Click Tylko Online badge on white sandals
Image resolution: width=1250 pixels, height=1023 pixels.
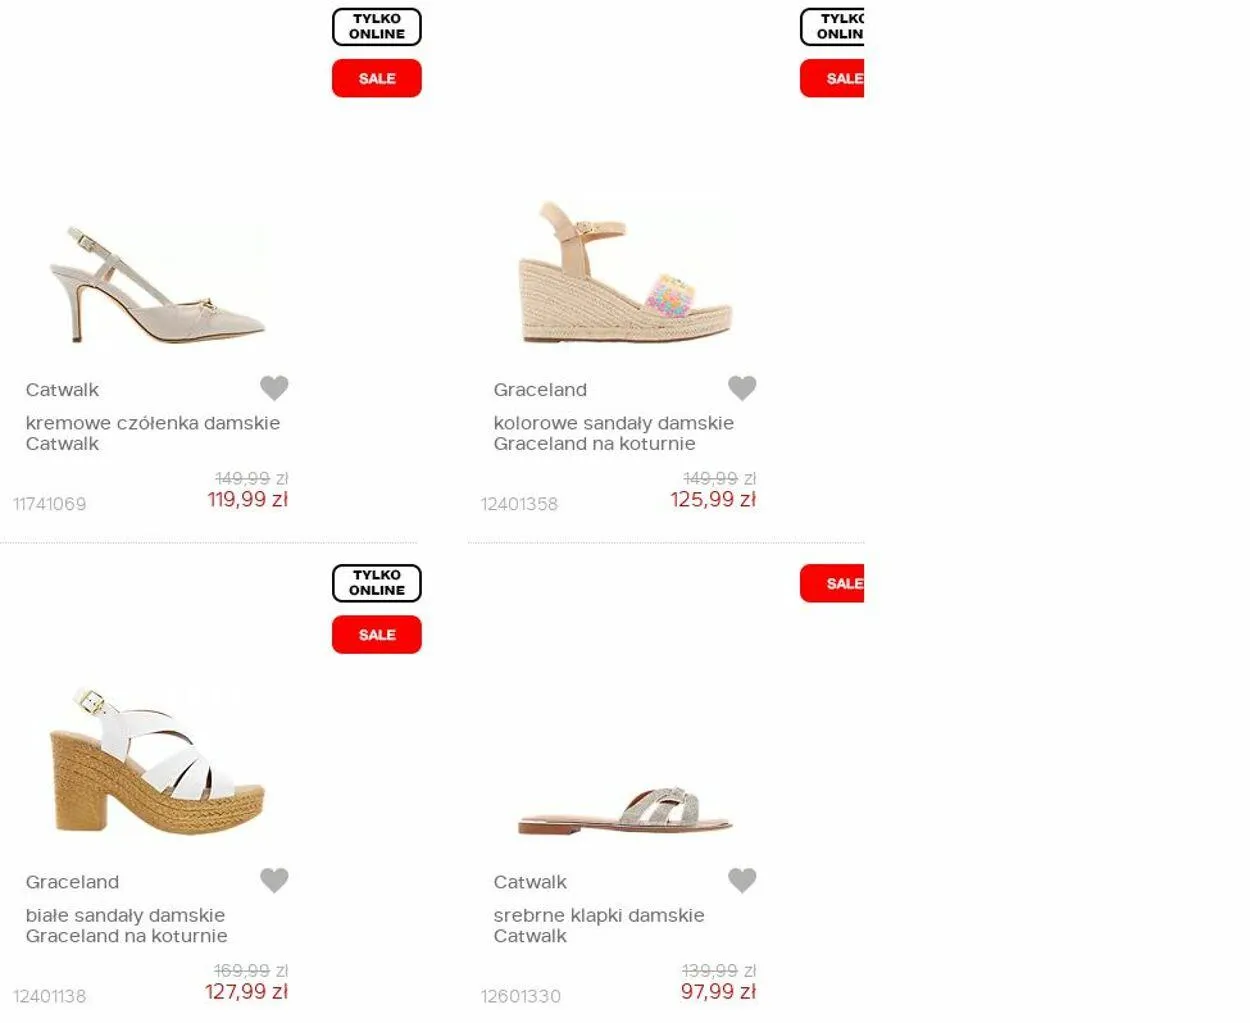(x=377, y=583)
